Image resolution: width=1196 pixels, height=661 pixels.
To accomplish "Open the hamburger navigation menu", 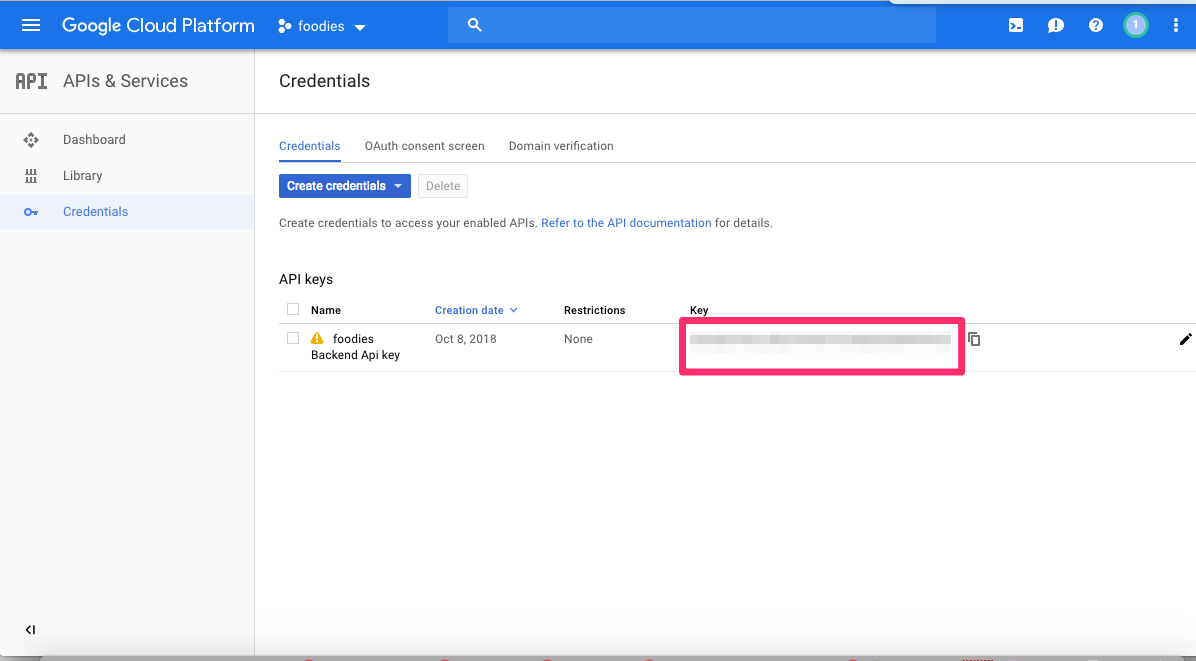I will 31,25.
